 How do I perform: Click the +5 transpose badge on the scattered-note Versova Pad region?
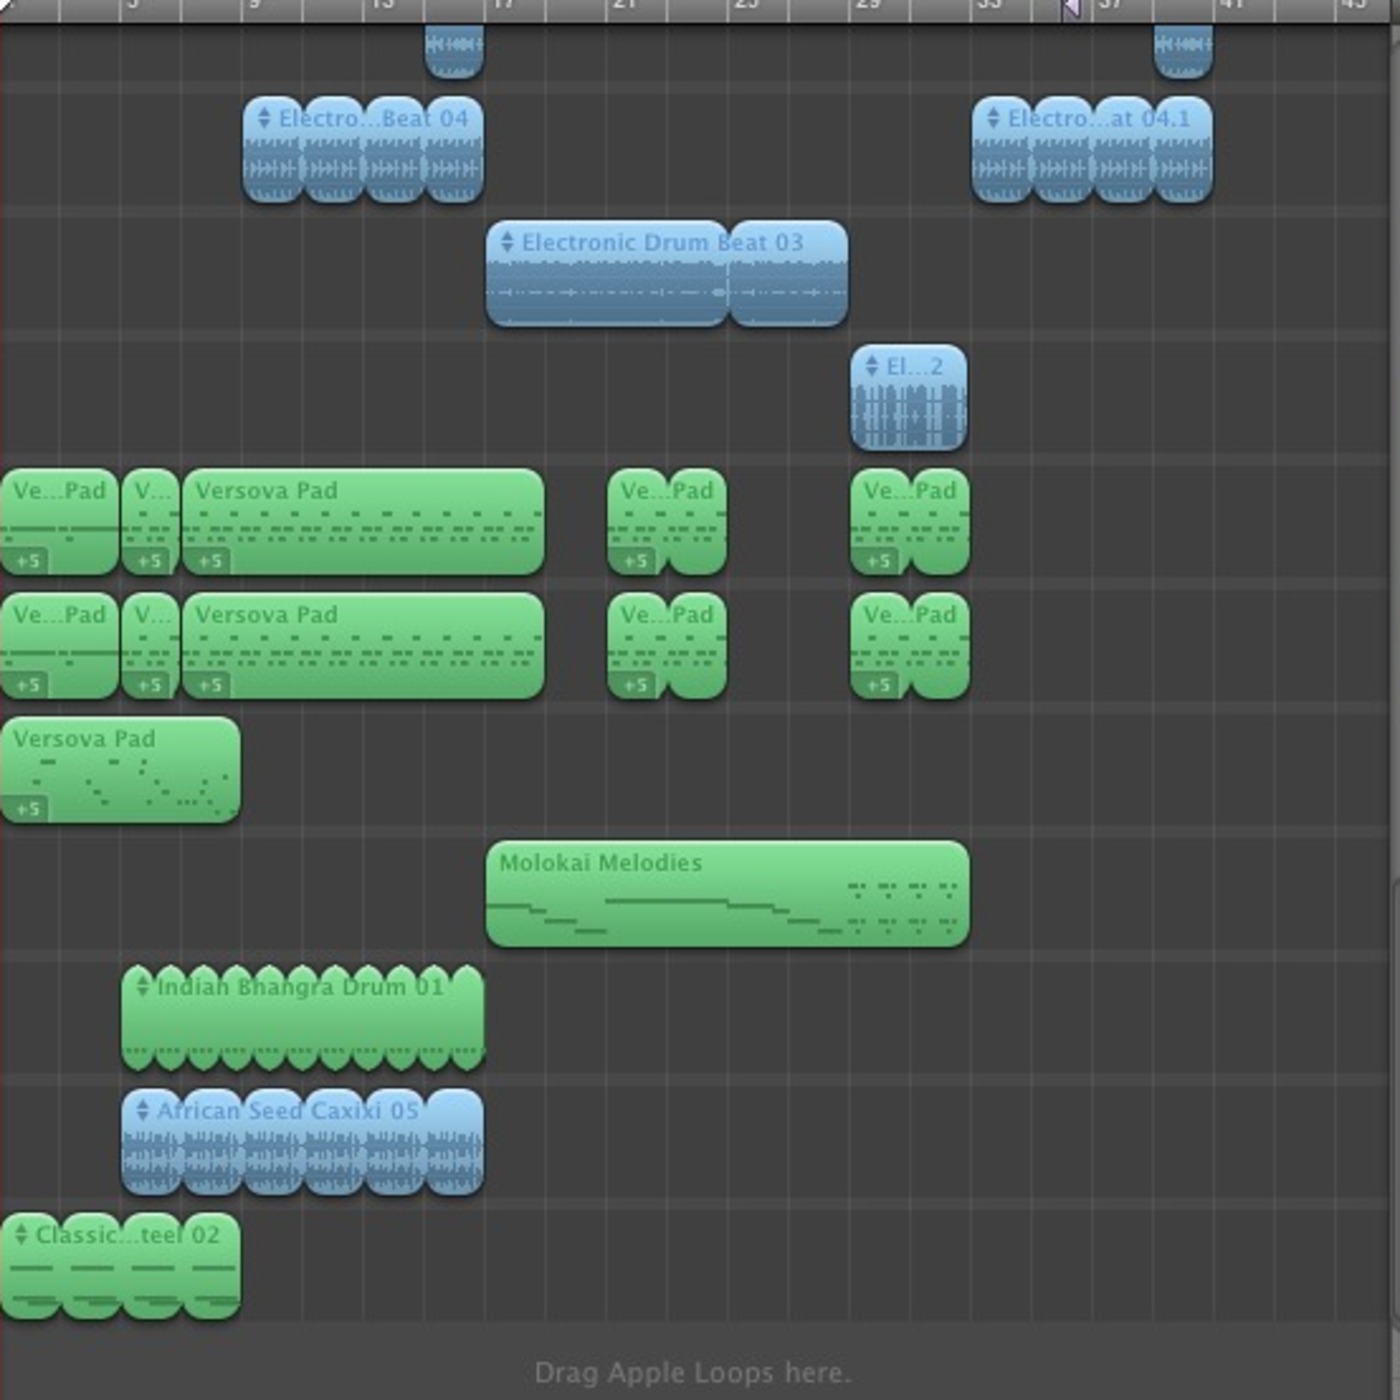(28, 808)
